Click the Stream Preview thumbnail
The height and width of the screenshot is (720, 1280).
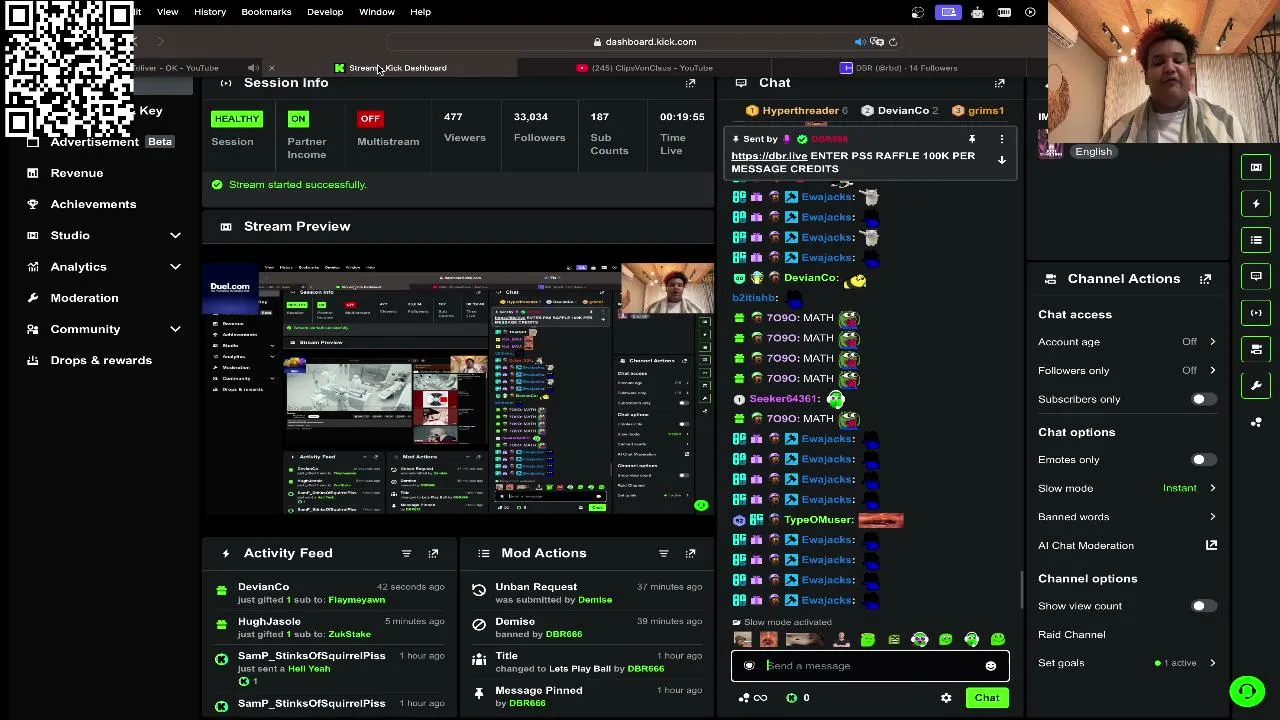459,388
